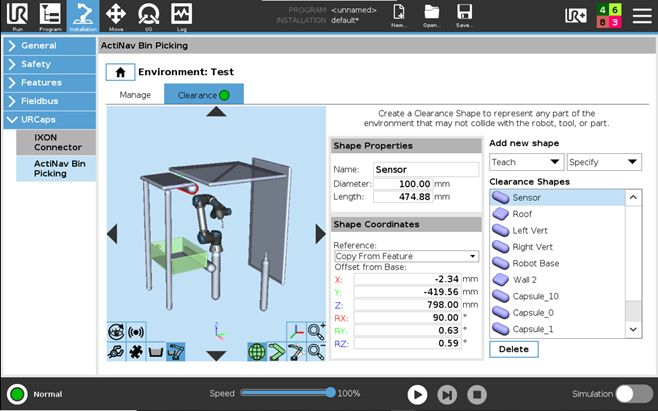Click the robot ghost motion icon

[x=296, y=351]
